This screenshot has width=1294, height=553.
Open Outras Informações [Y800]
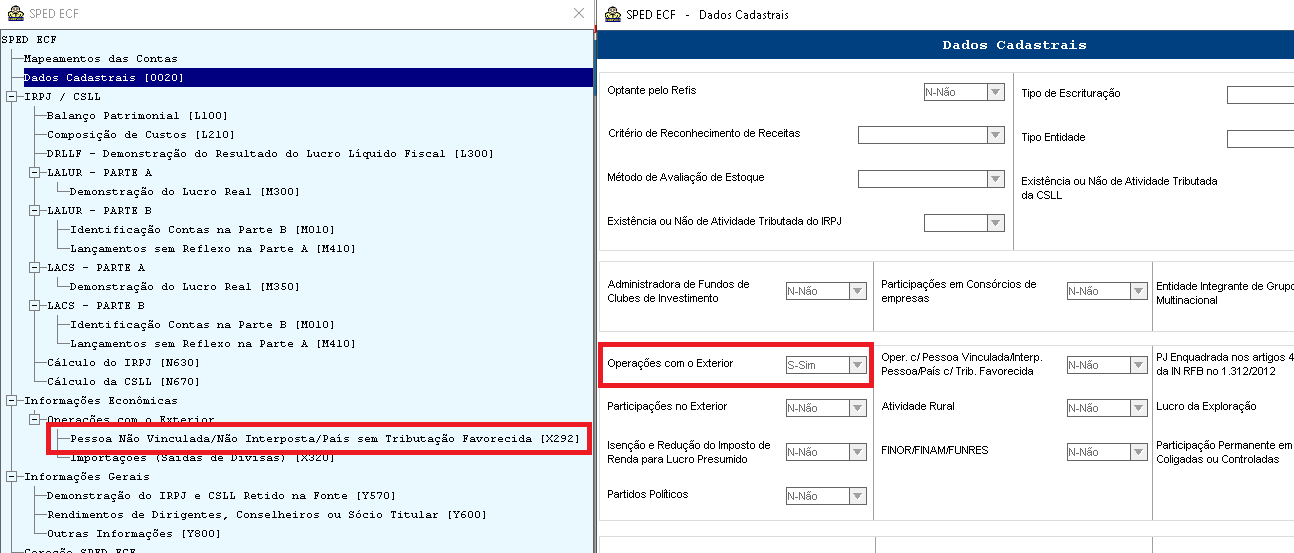tap(133, 534)
